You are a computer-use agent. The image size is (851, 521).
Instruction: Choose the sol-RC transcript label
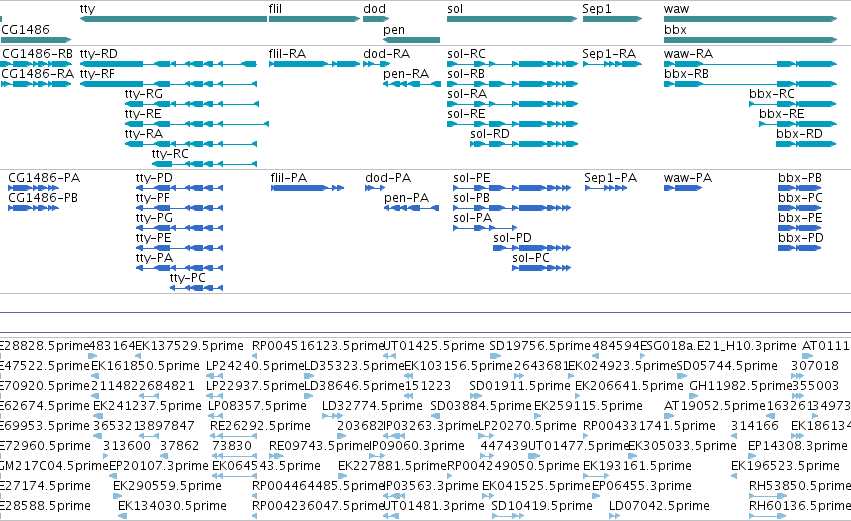[466, 53]
